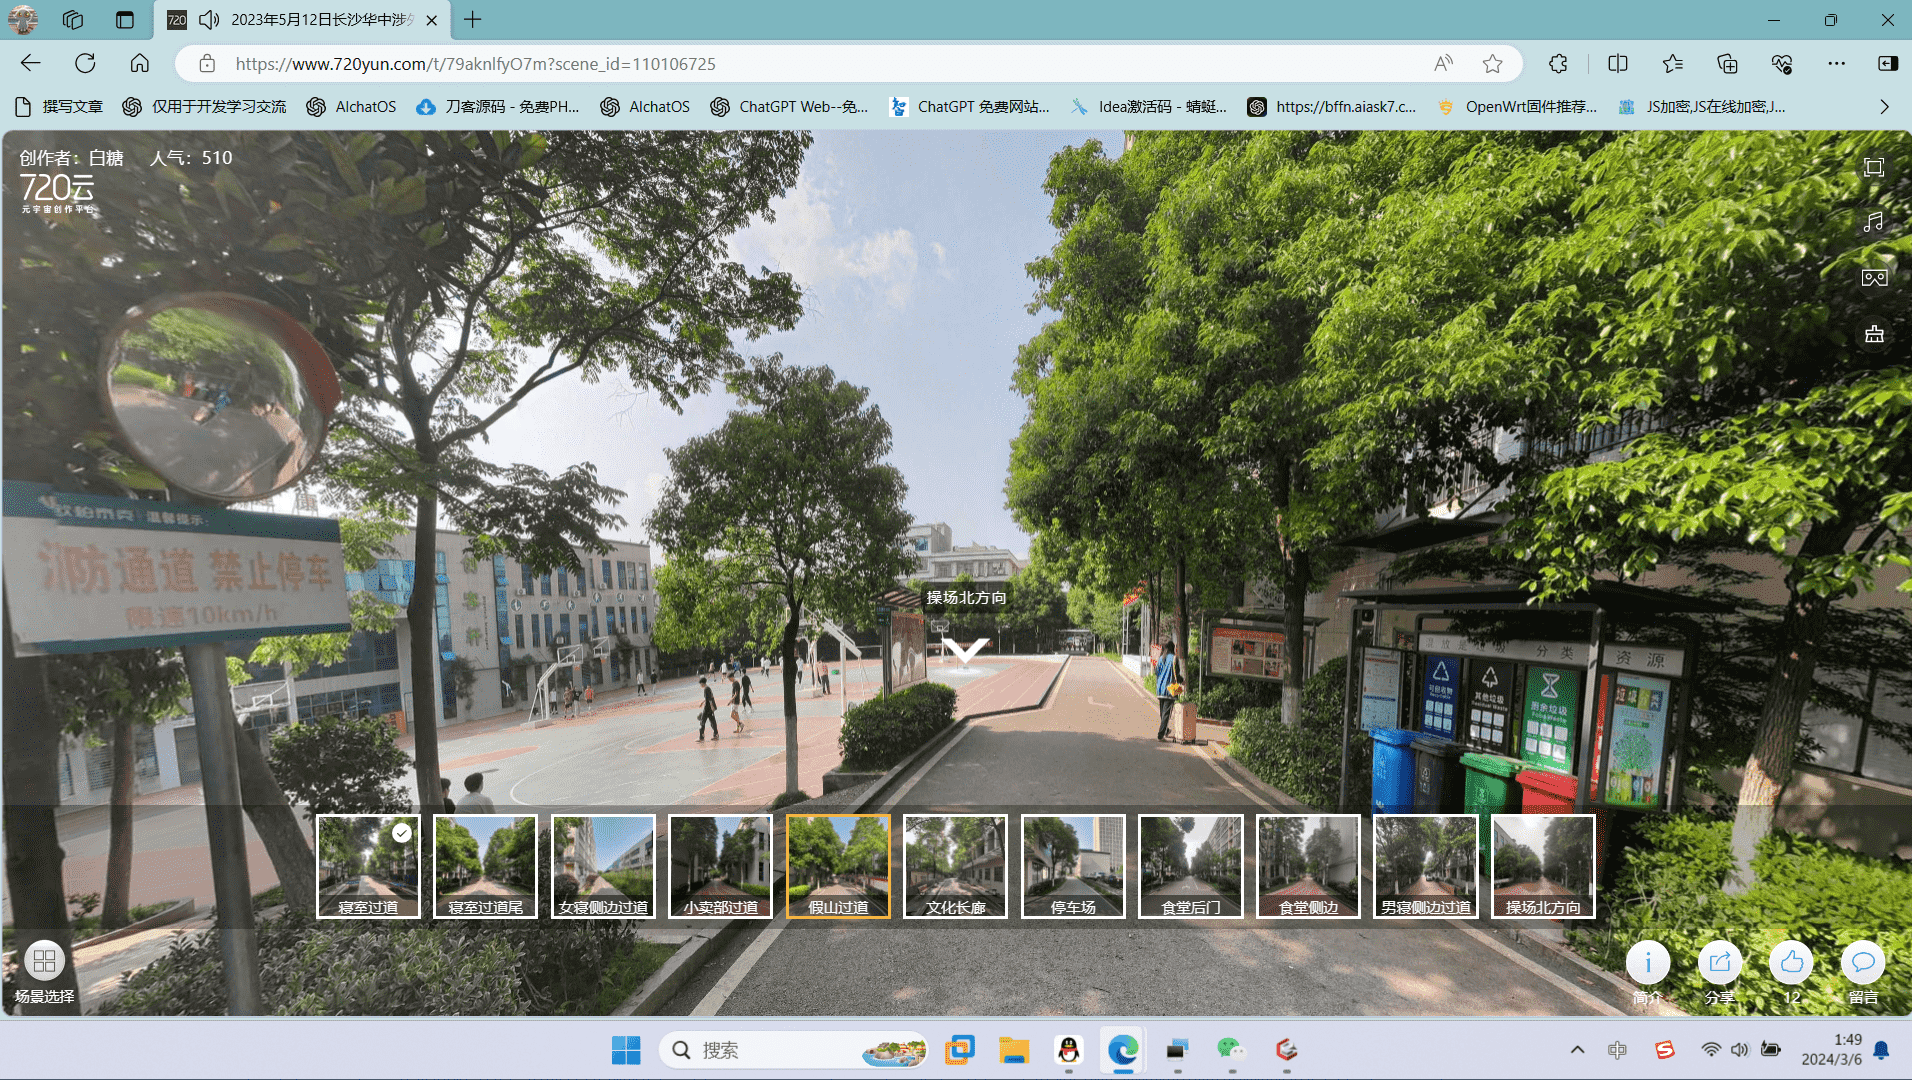The width and height of the screenshot is (1912, 1080).
Task: Add this page to favorites star
Action: [1492, 64]
